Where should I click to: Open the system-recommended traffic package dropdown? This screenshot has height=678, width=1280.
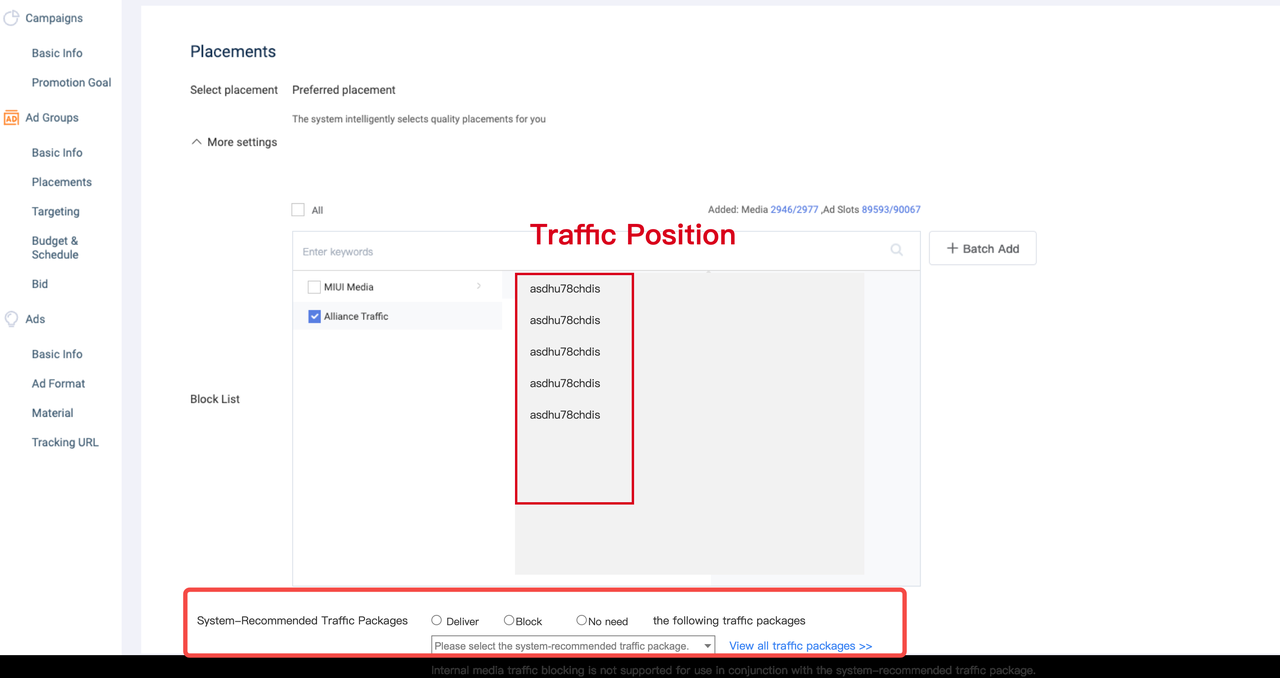(573, 646)
